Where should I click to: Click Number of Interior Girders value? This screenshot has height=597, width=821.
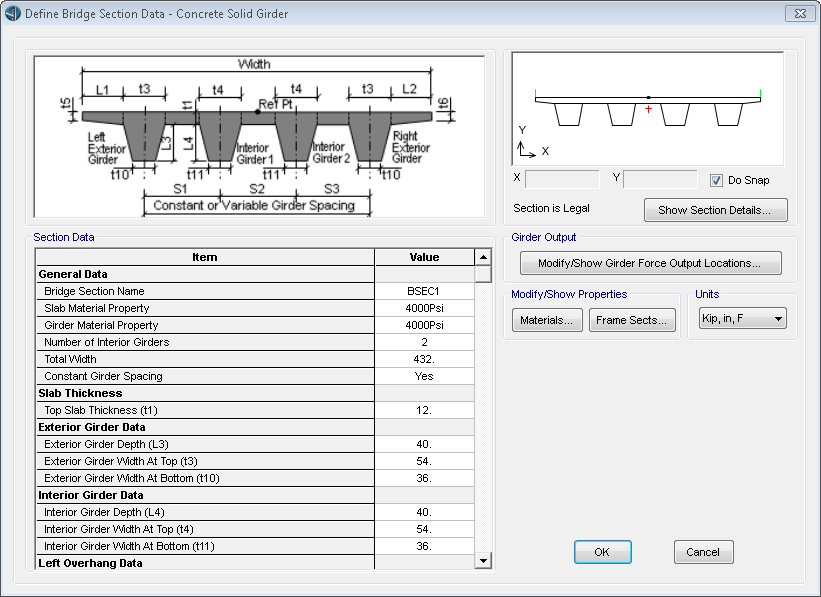click(x=424, y=342)
